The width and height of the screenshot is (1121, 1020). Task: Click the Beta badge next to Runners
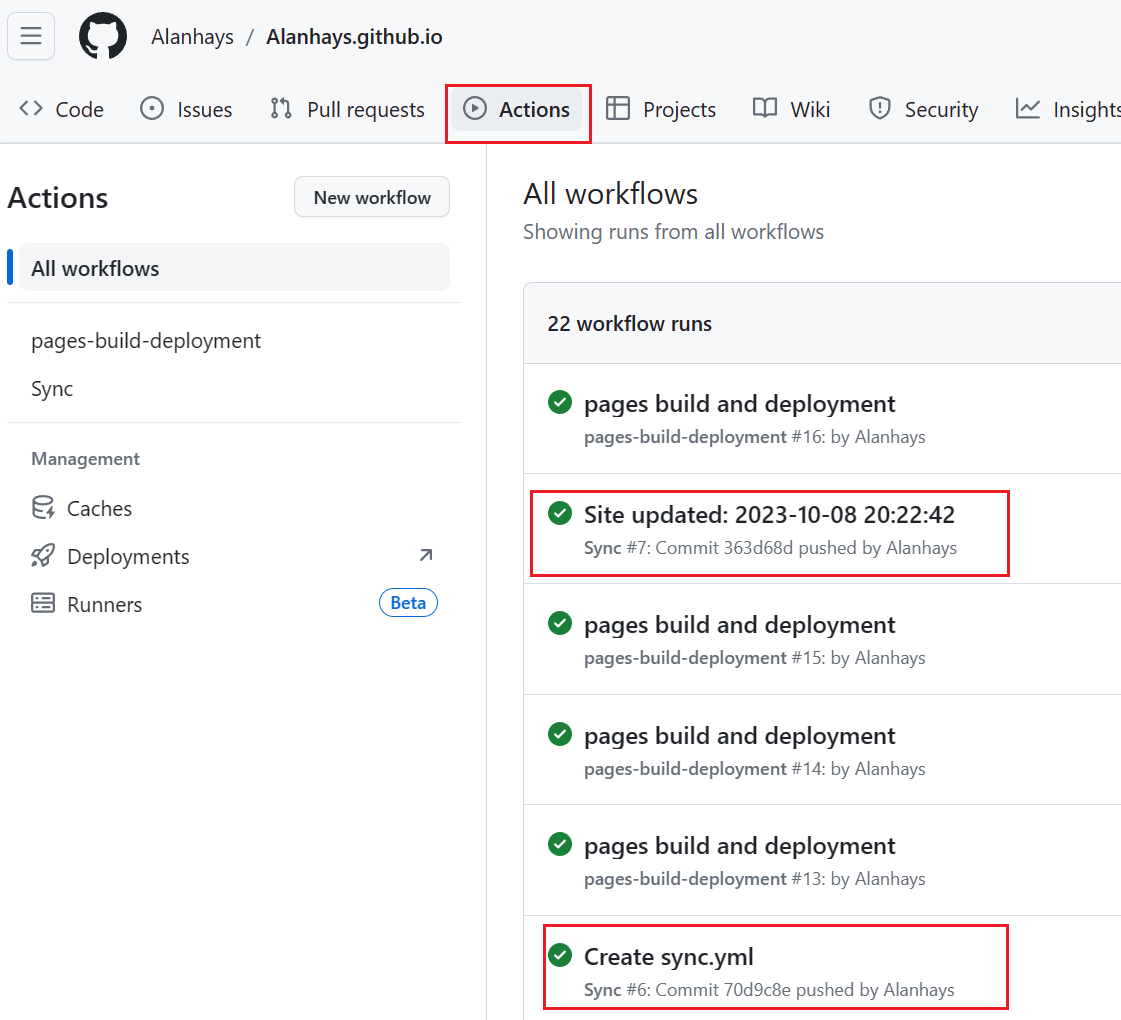point(408,603)
